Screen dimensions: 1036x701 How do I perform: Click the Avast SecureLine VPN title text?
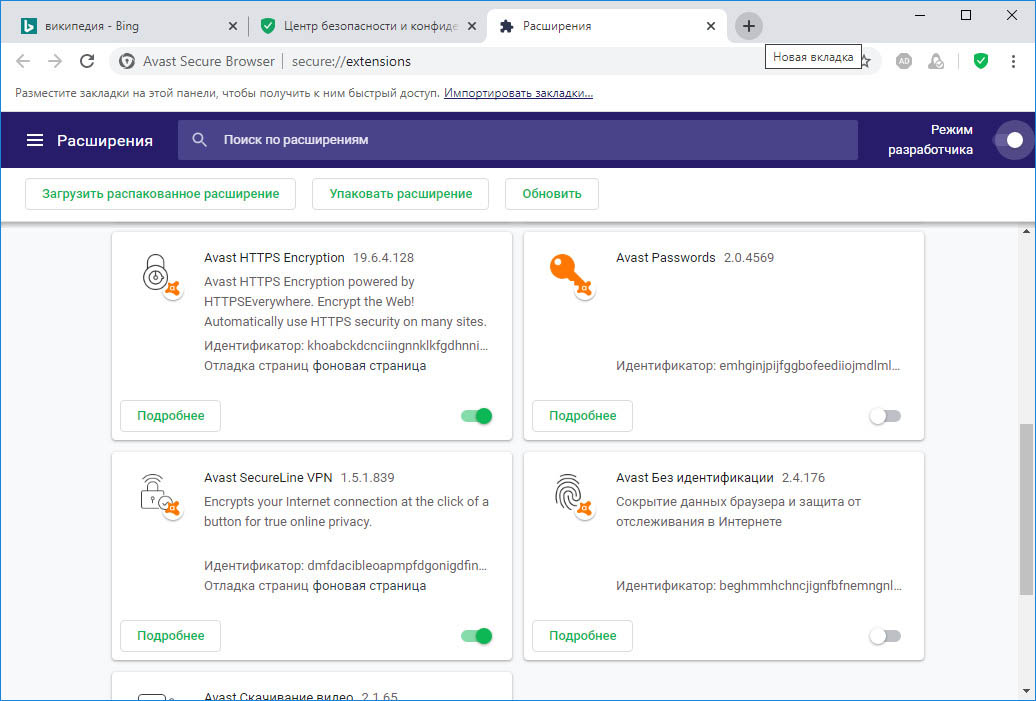(x=268, y=478)
